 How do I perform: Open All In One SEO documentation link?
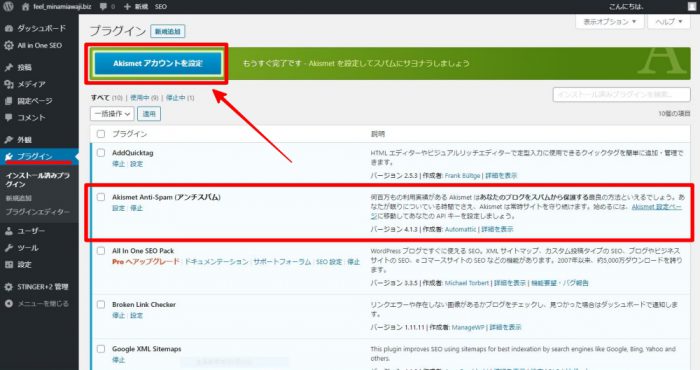tap(216, 262)
